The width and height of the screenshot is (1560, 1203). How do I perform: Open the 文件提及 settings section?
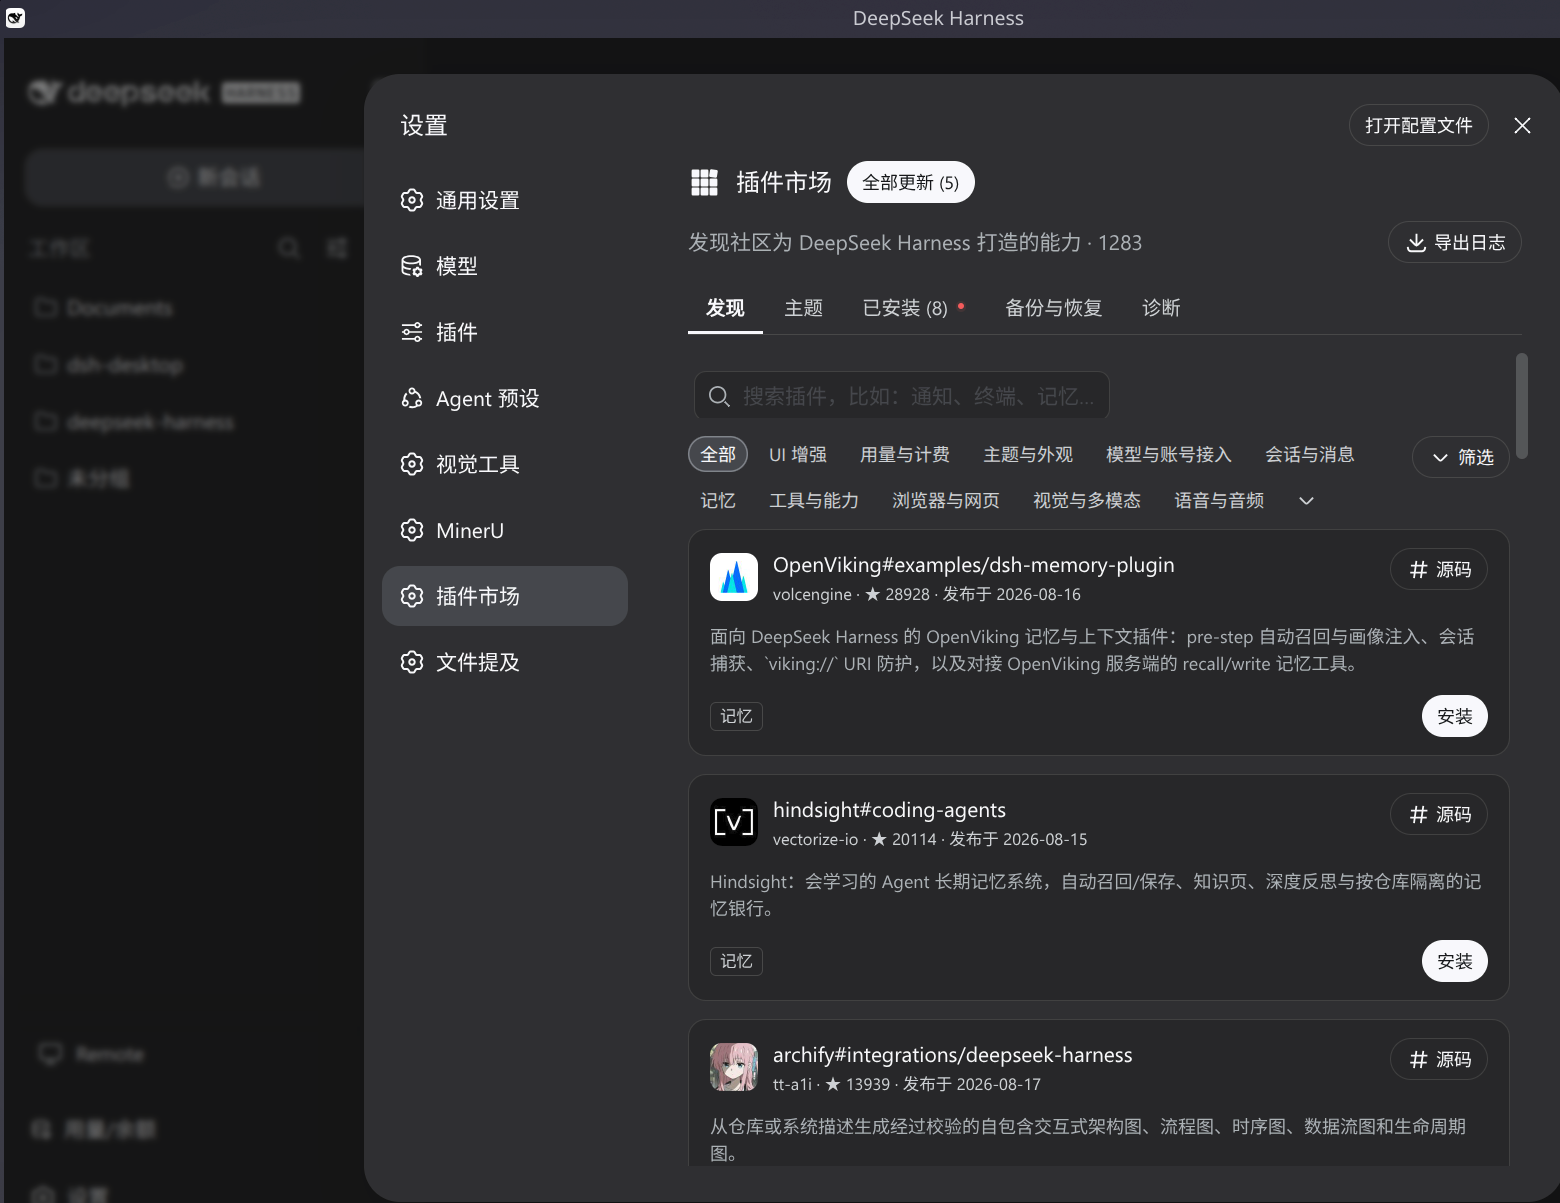point(505,662)
